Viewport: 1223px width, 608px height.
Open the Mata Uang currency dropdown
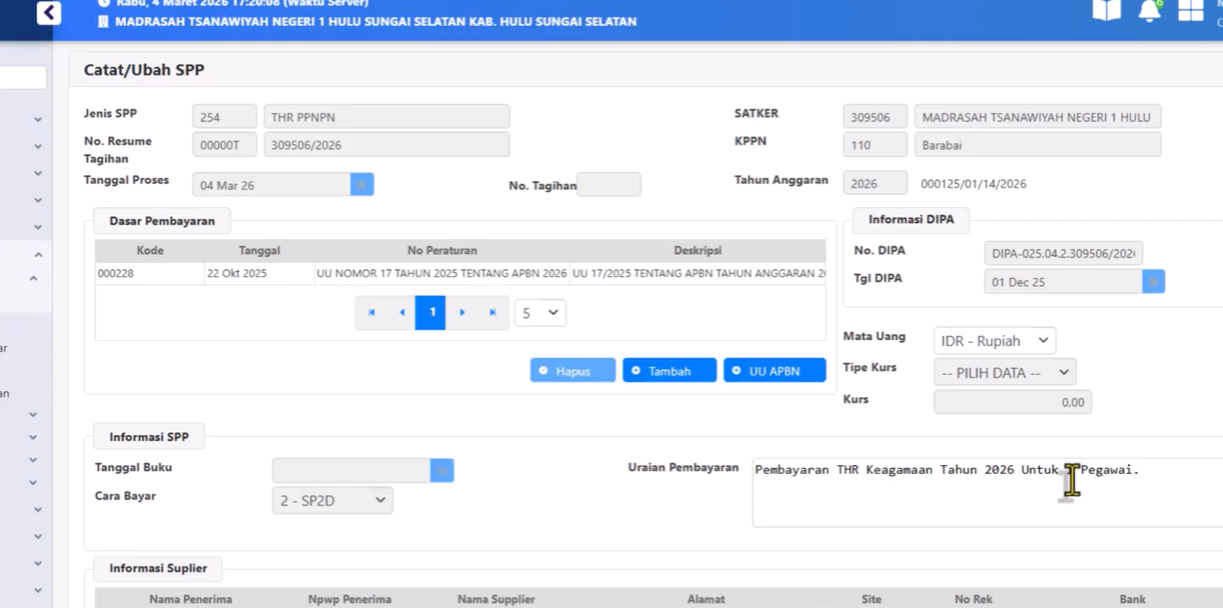(x=994, y=341)
